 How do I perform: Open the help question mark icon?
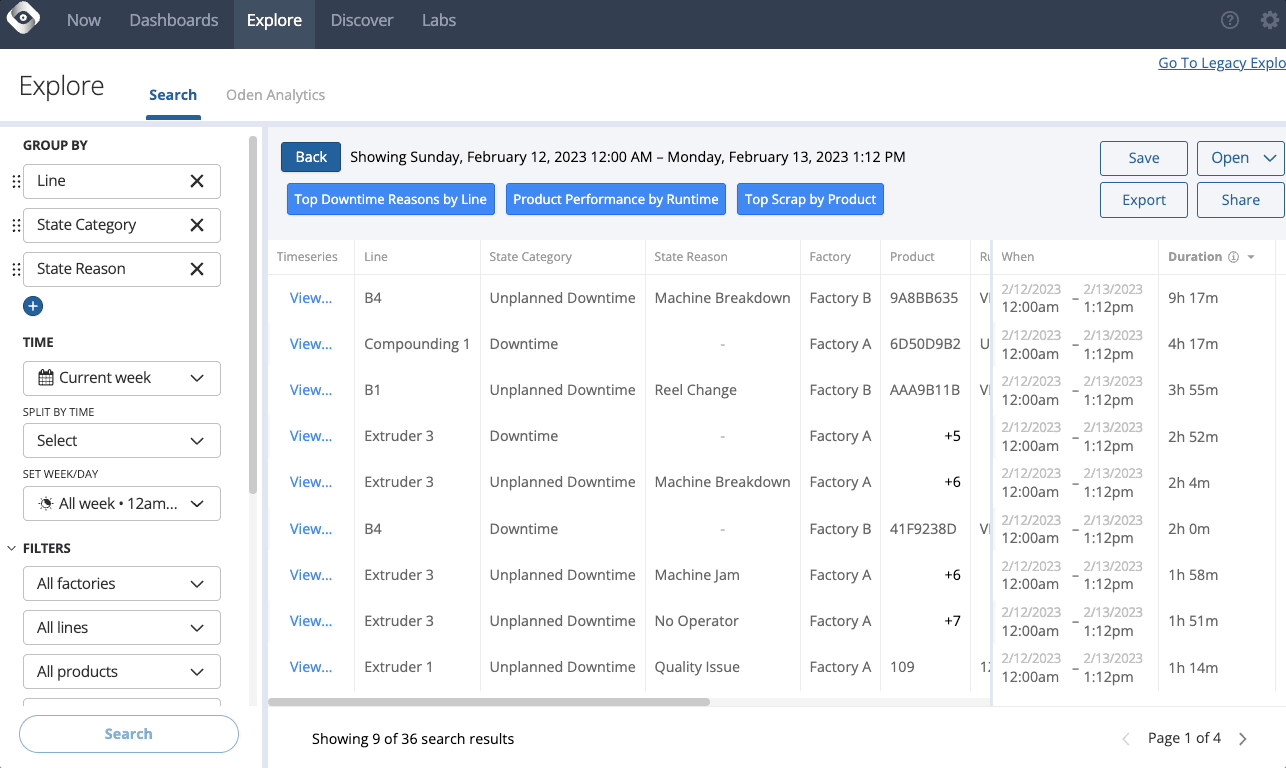(x=1230, y=21)
